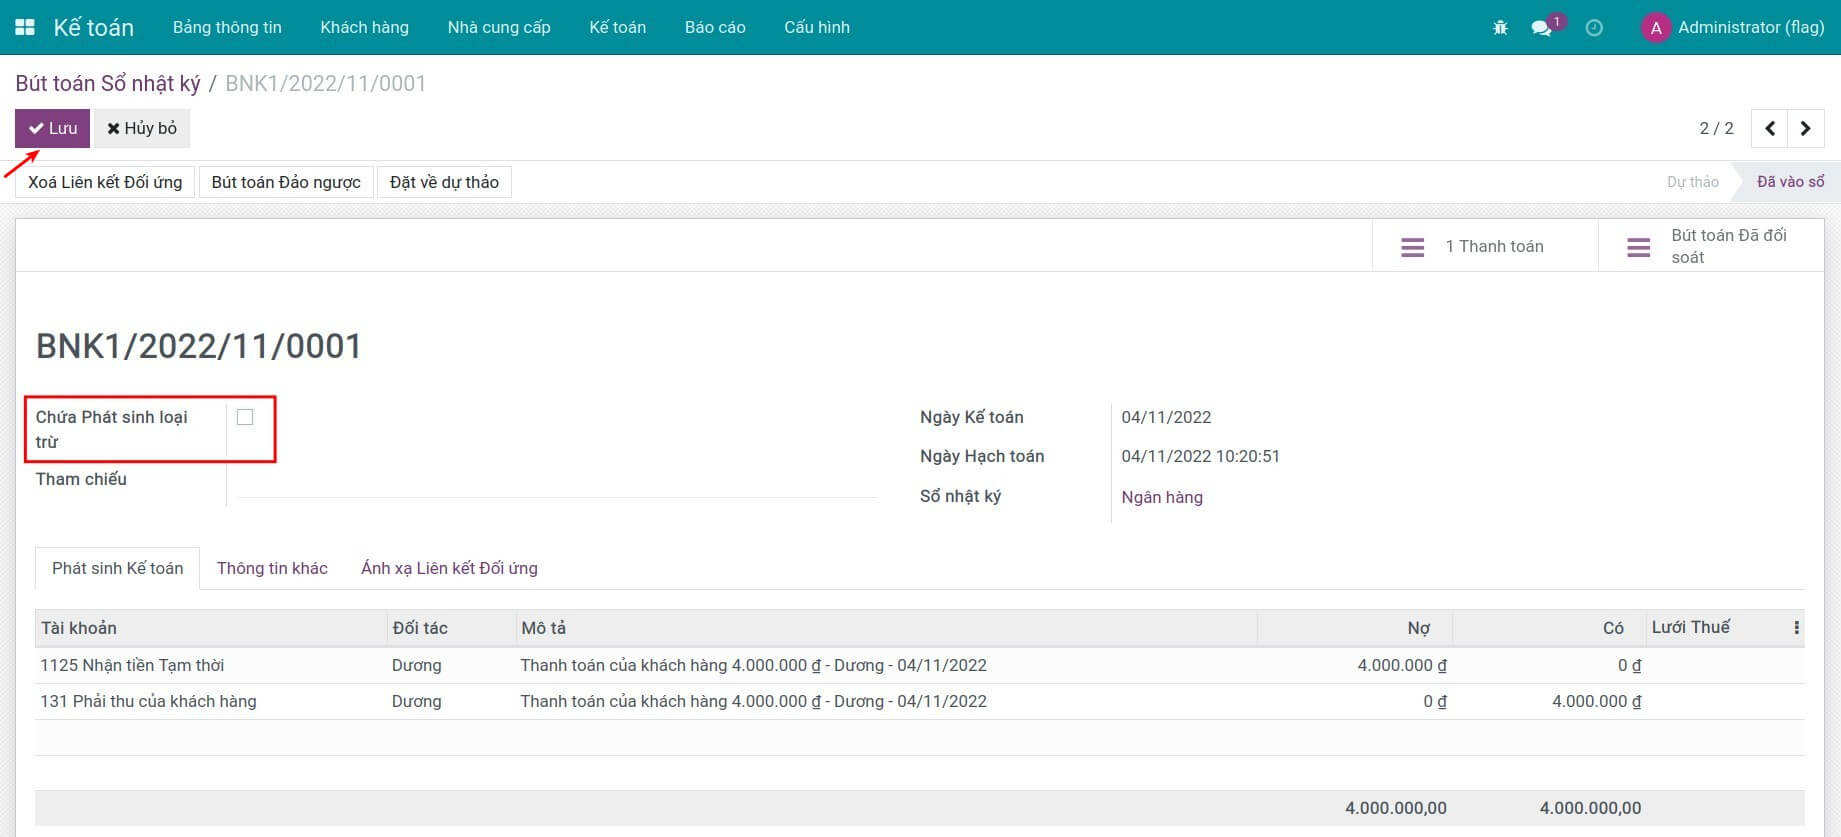Click the Tham chiếu input field
This screenshot has height=837, width=1841.
pos(556,481)
